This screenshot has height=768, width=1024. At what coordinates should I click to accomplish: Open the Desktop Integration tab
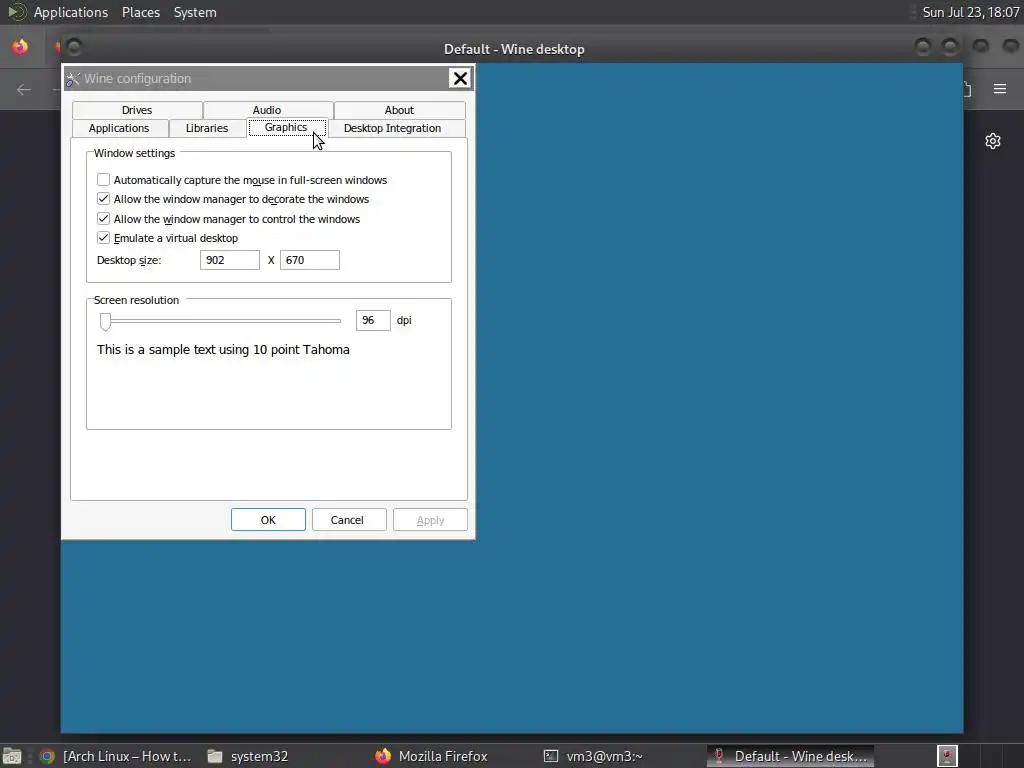[x=392, y=128]
